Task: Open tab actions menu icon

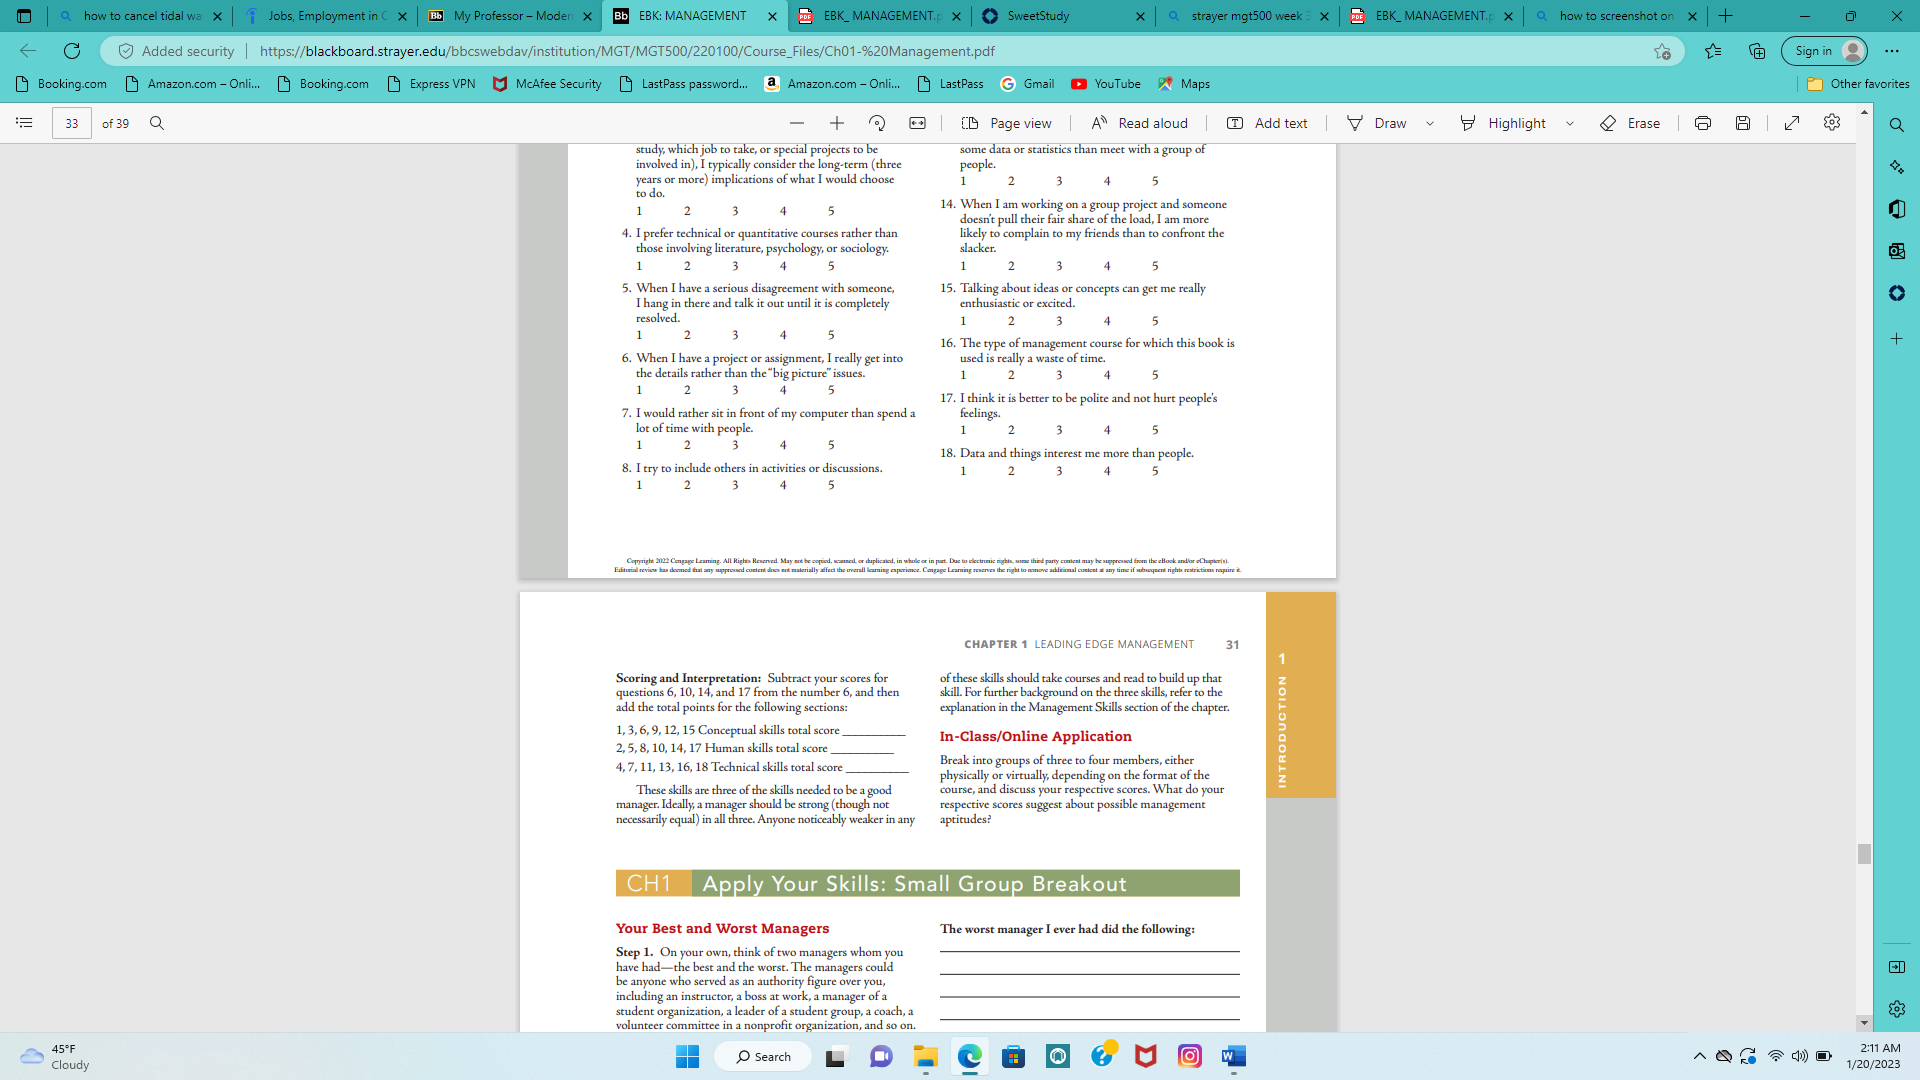Action: [24, 16]
